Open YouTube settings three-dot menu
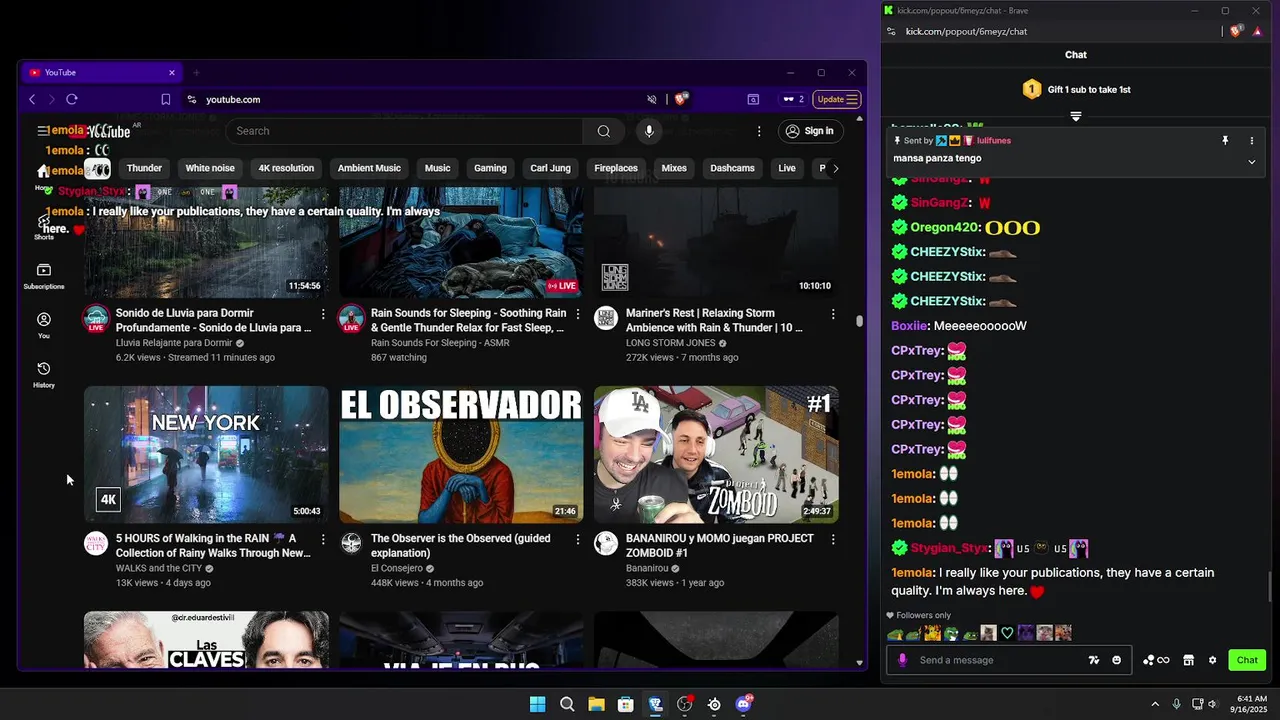Image resolution: width=1280 pixels, height=720 pixels. (759, 131)
